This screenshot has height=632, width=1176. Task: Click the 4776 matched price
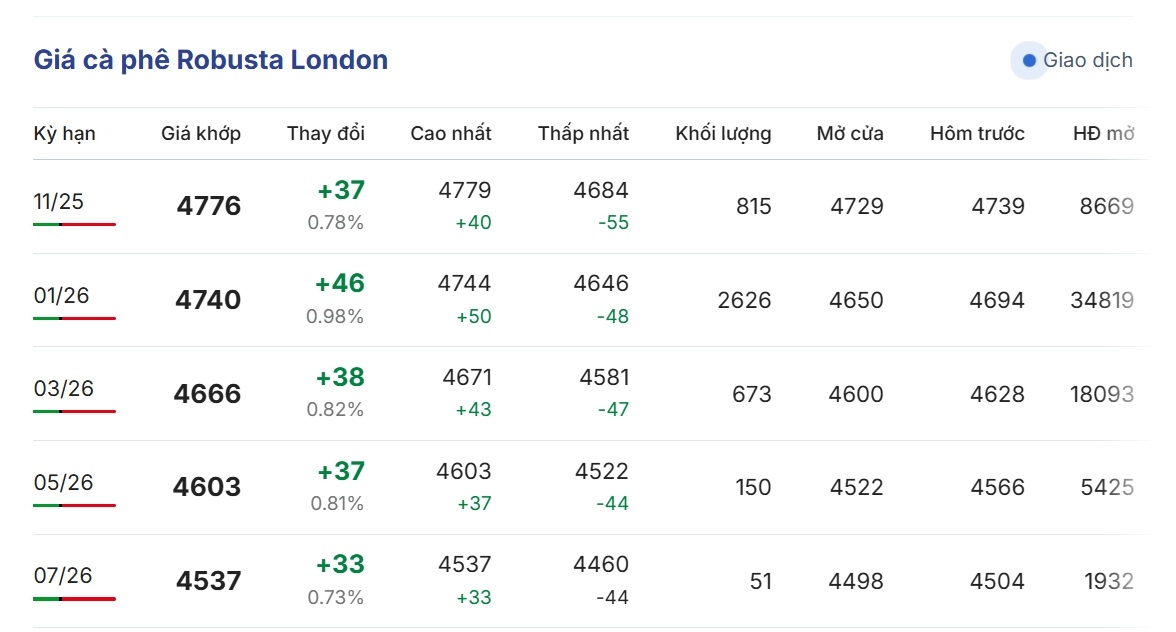click(x=209, y=207)
